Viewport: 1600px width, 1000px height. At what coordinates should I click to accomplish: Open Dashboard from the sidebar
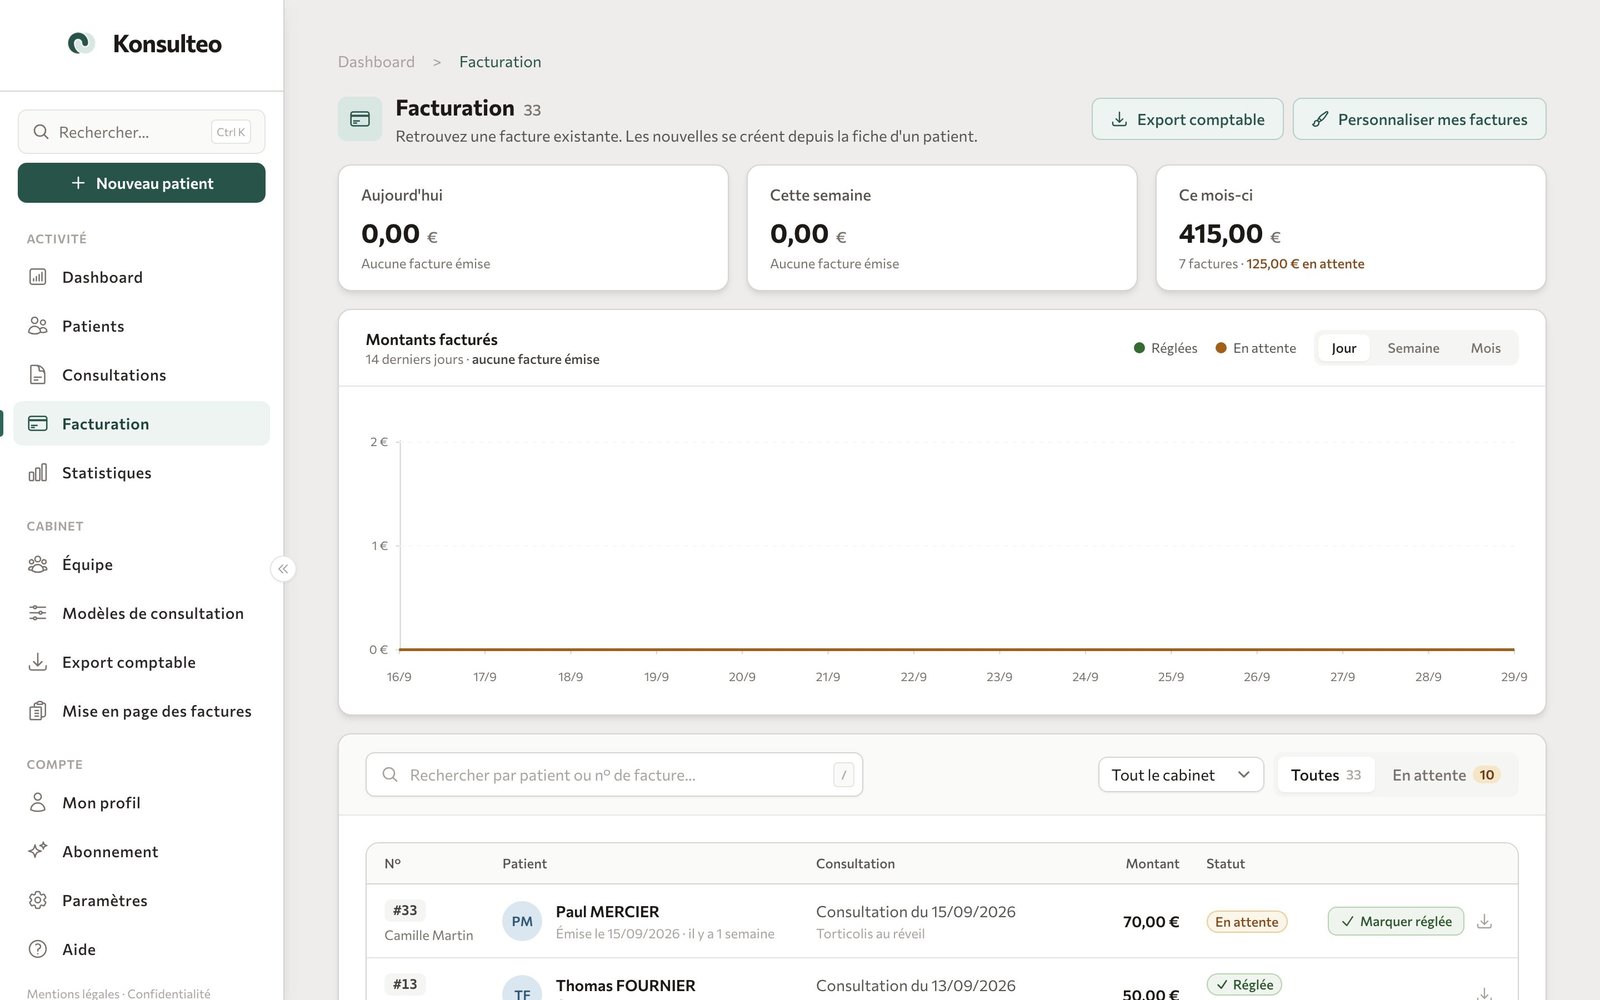pos(141,277)
